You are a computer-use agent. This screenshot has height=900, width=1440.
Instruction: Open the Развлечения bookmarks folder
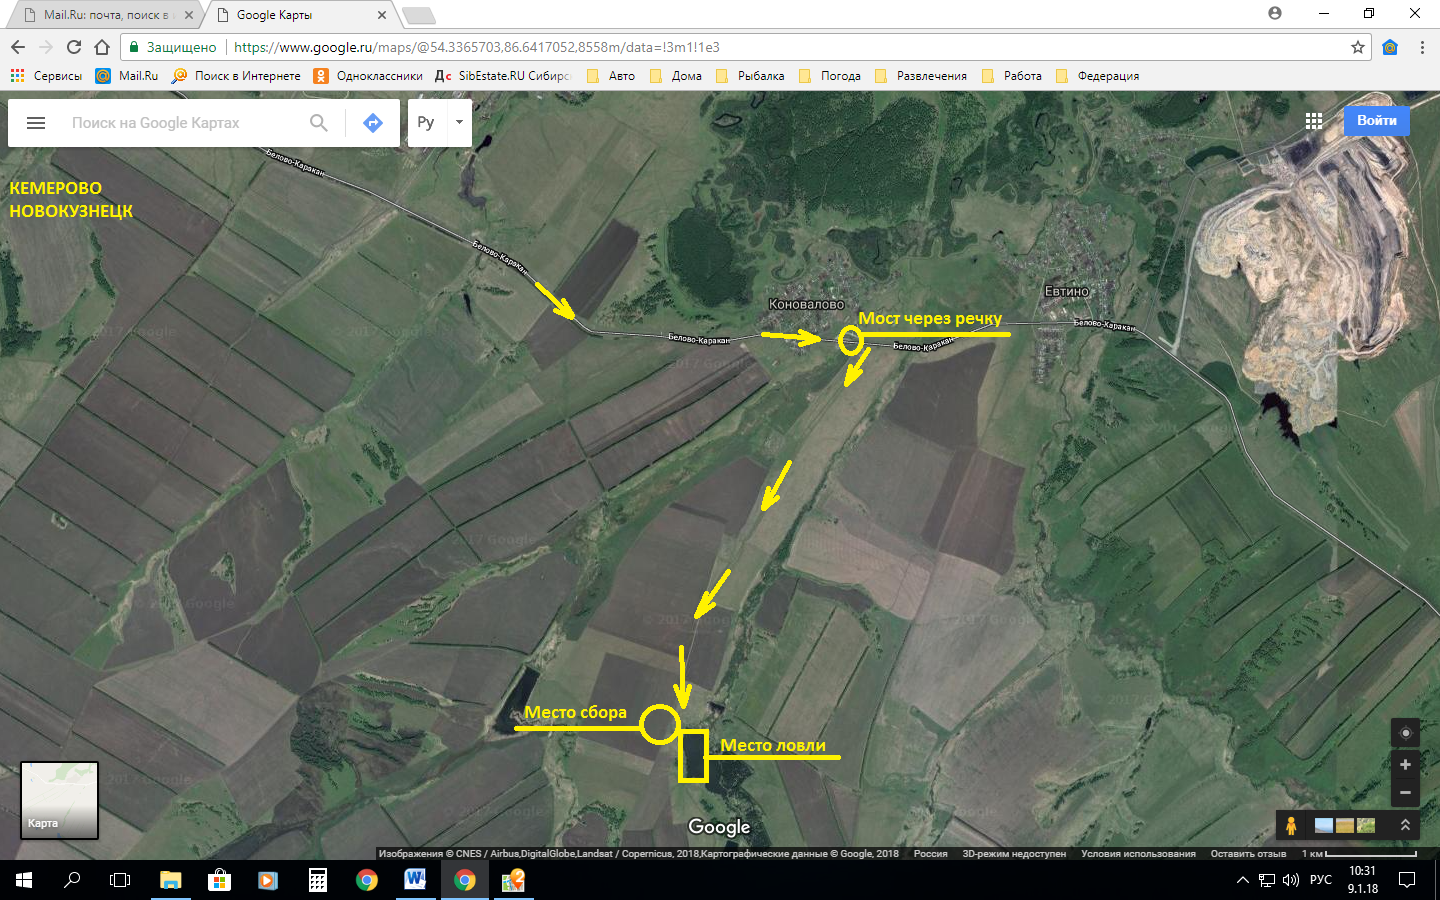click(x=921, y=76)
